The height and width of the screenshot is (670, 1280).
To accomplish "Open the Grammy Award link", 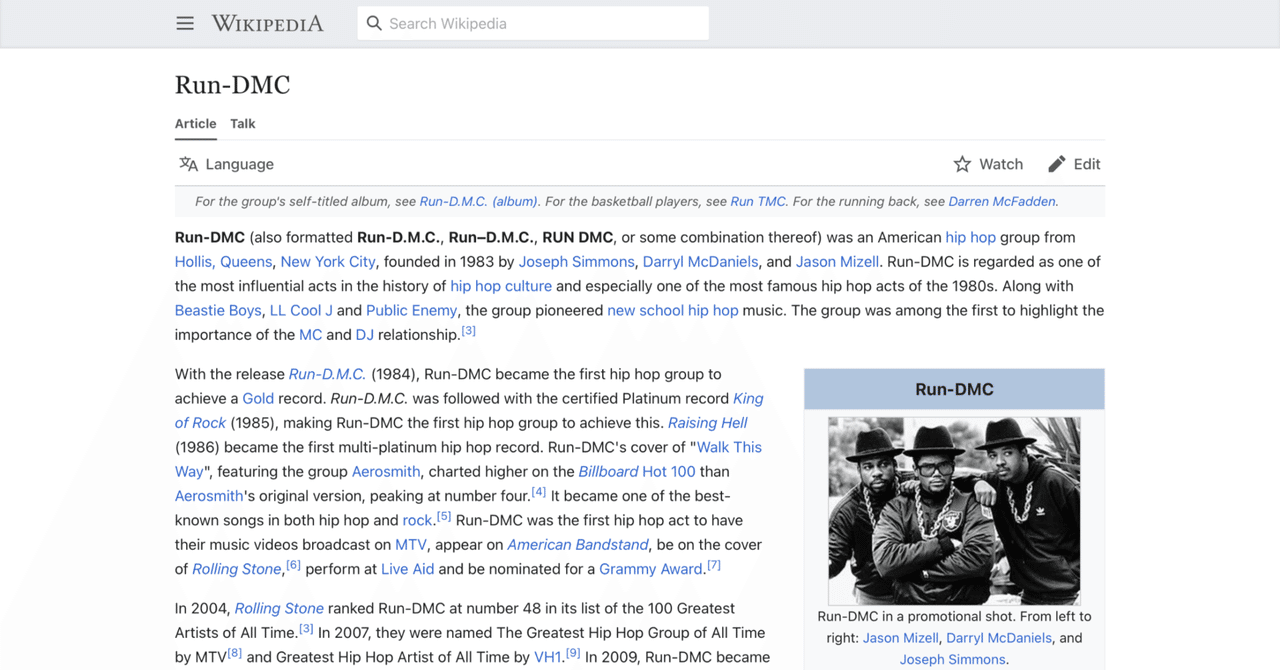I will 651,569.
